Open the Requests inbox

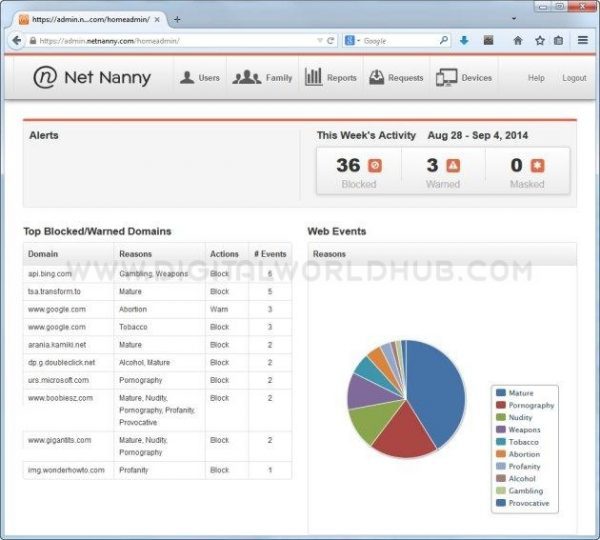click(397, 78)
